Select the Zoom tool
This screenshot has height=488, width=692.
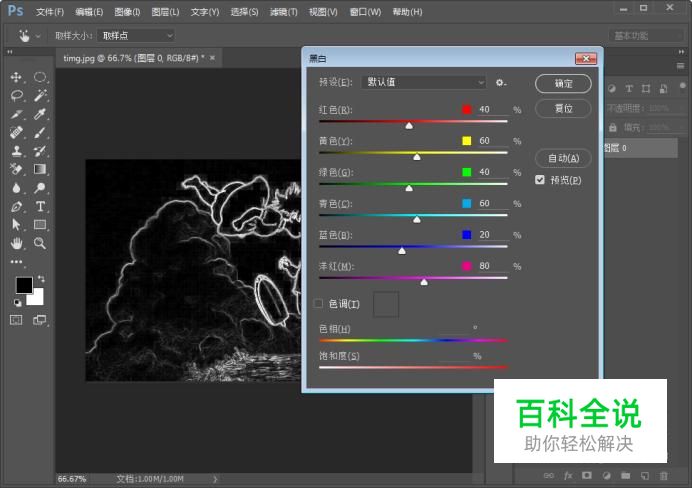click(40, 243)
